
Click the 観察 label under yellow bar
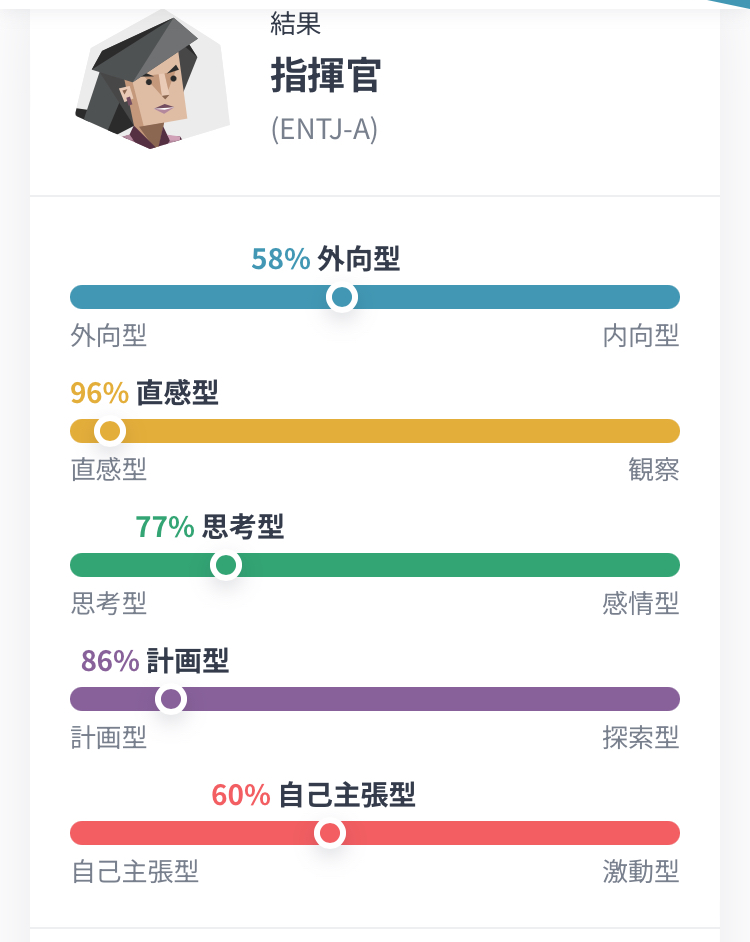tap(654, 470)
